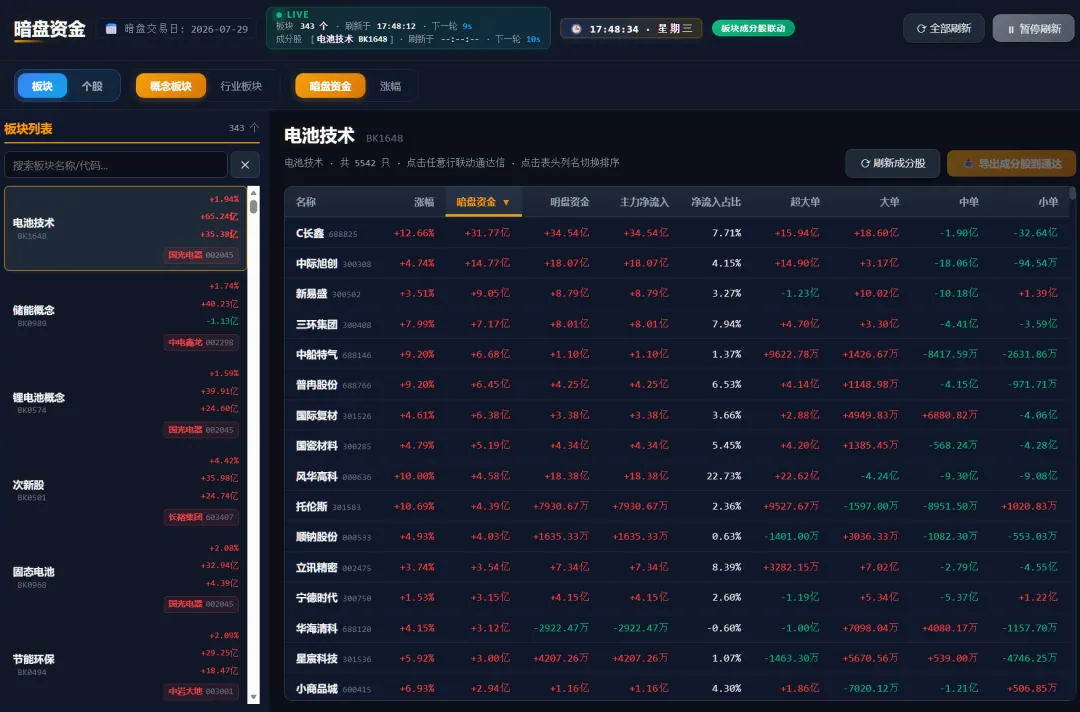Click 中电鑫龙 002298 tag in 储能概念

pyautogui.click(x=201, y=342)
